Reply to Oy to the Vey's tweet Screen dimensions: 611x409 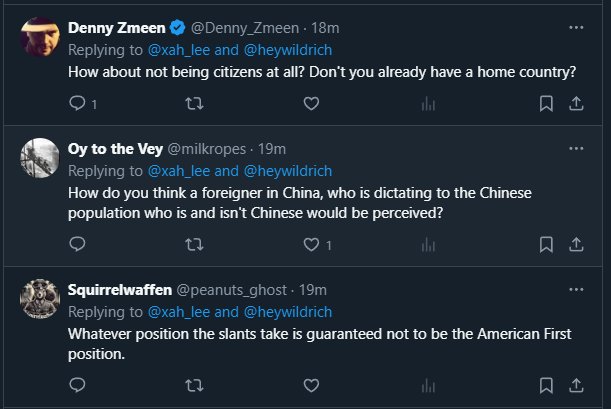pos(77,244)
